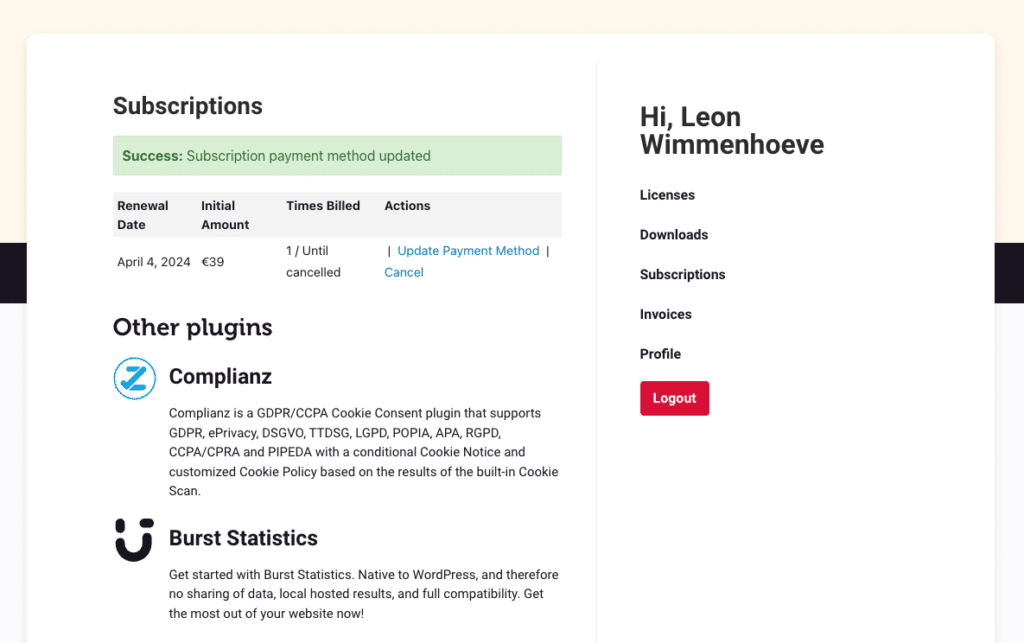This screenshot has height=643, width=1024.
Task: Click the 'Other plugins' heading
Action: coord(192,327)
